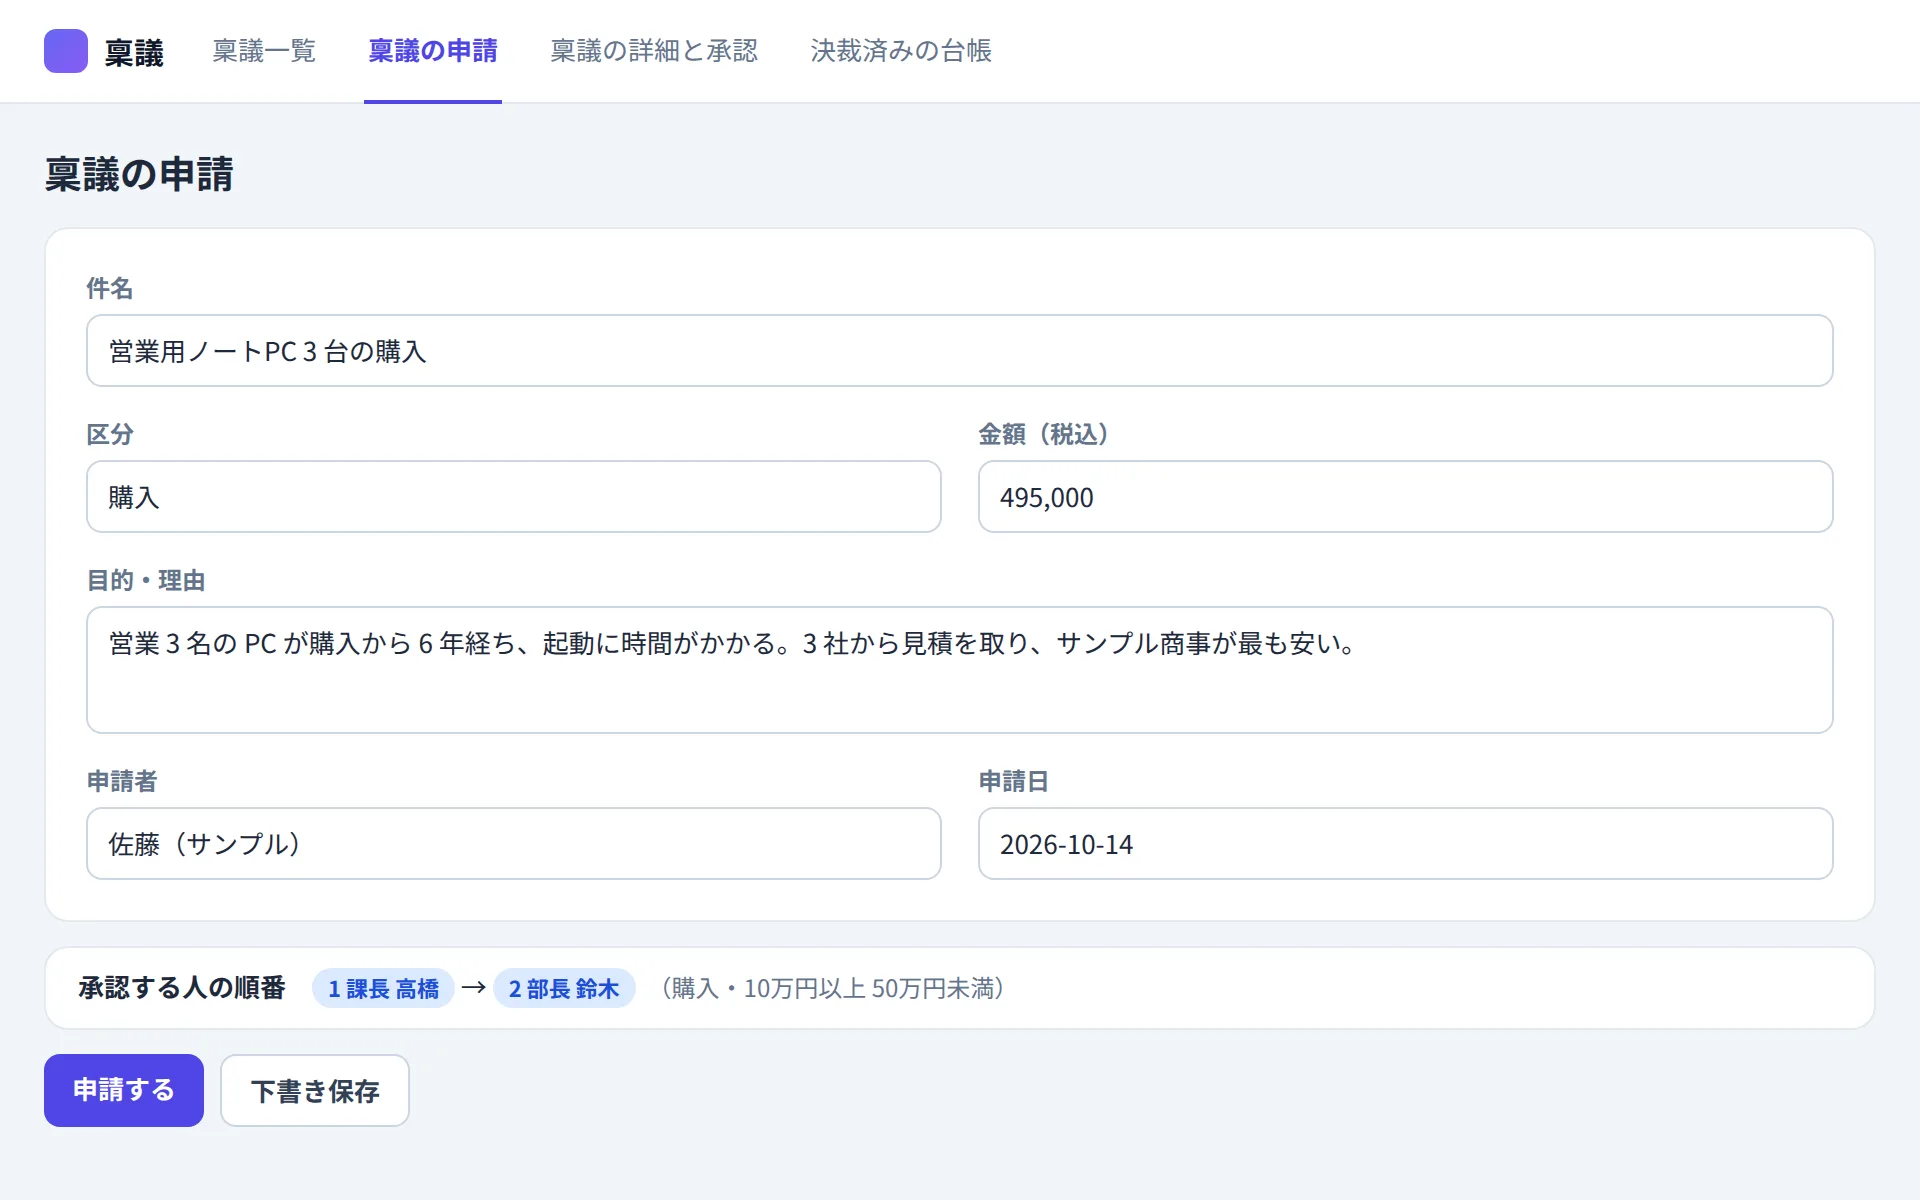
Task: Click the 購入・10万円以上 50万円未満 condition note
Action: pyautogui.click(x=833, y=988)
